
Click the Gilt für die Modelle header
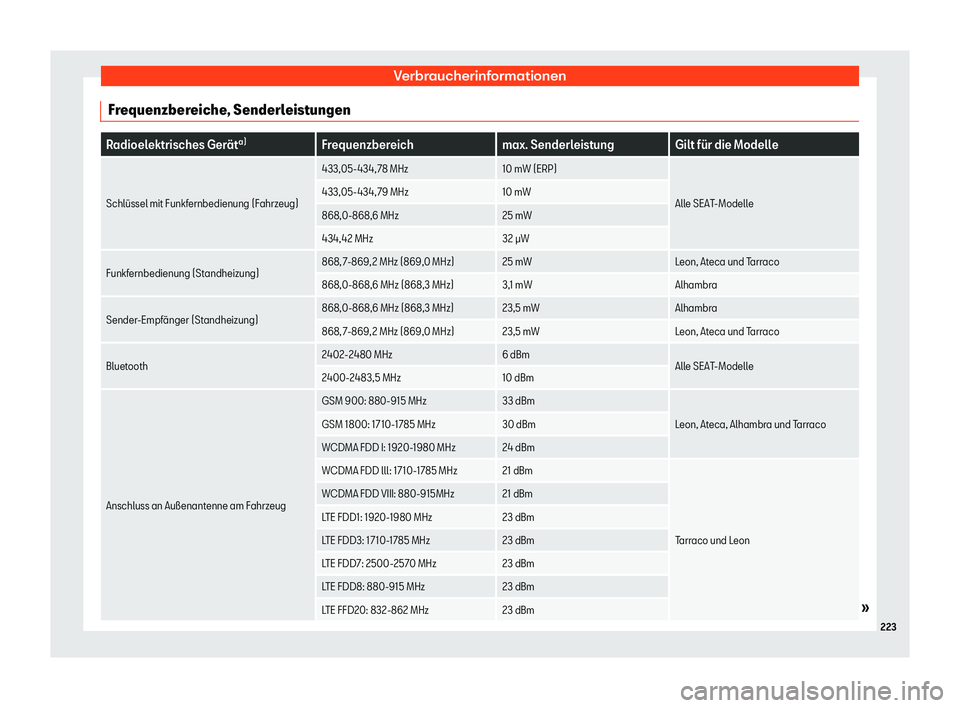(764, 145)
